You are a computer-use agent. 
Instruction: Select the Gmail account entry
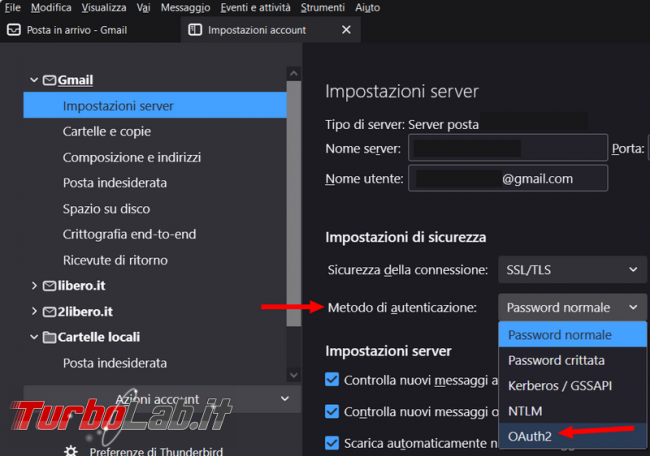click(x=75, y=80)
